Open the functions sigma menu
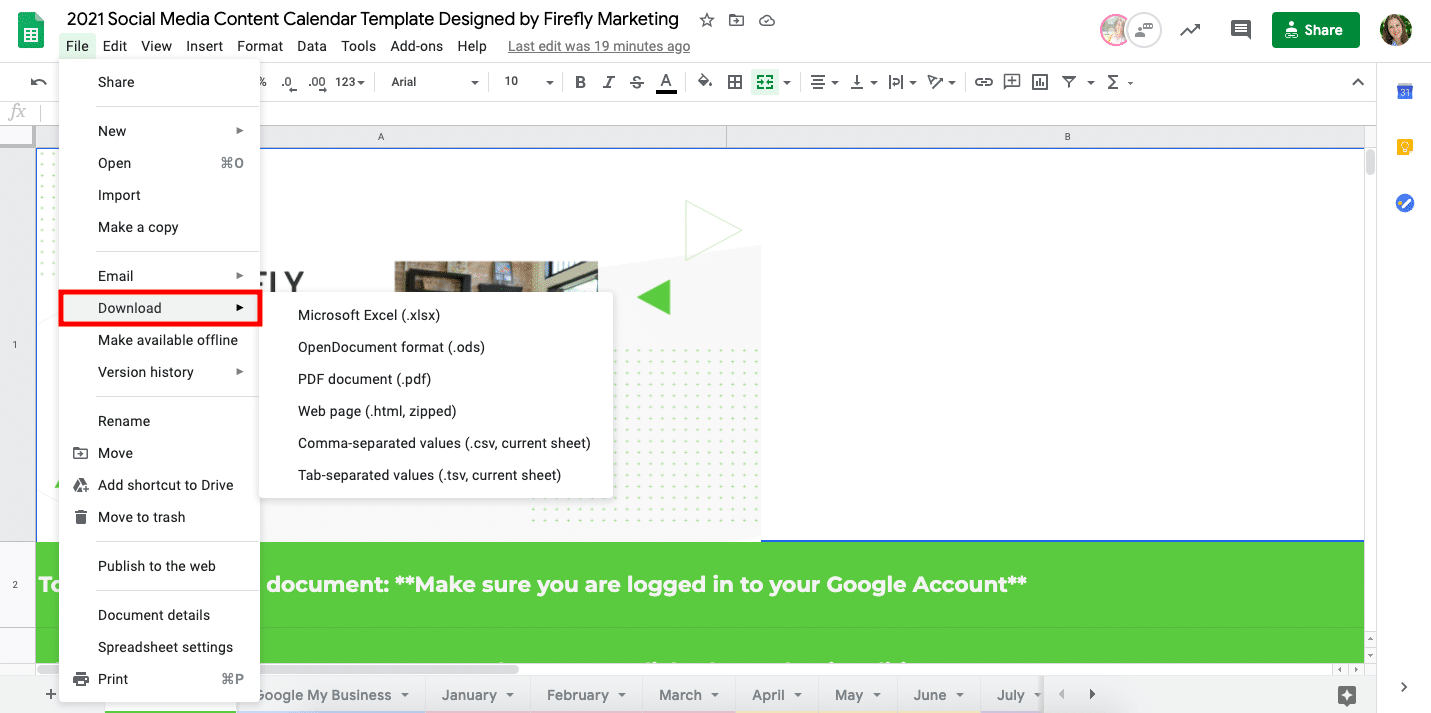The width and height of the screenshot is (1431, 713). point(1119,82)
